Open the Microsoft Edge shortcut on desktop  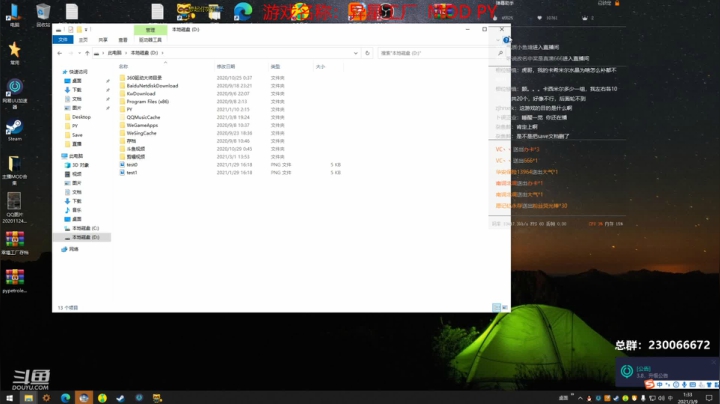pyautogui.click(x=242, y=11)
